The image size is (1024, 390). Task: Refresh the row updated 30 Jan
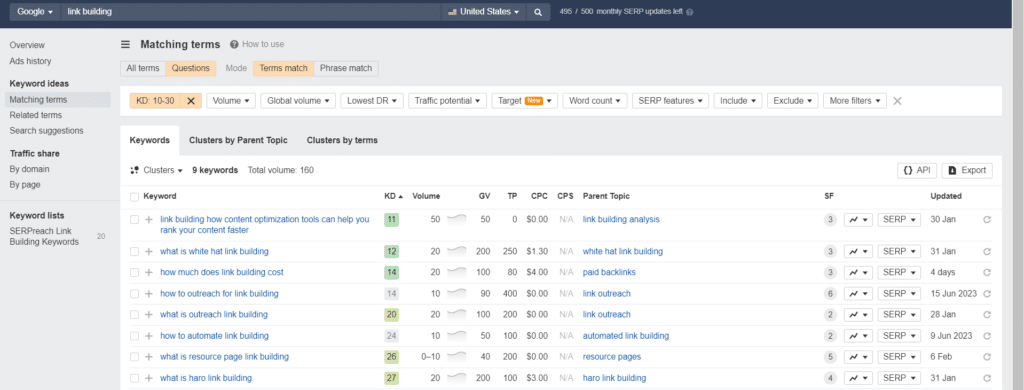pyautogui.click(x=987, y=220)
